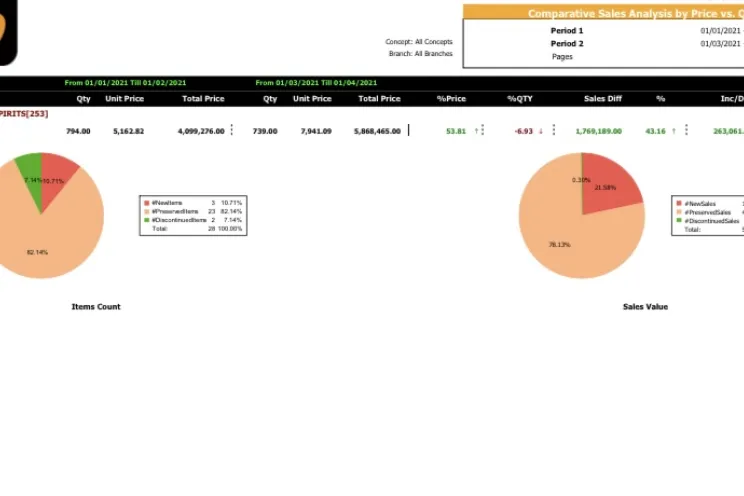Click the Total Price header under the 01/01/2021 period
Screen dimensions: 744x496
coord(203,99)
